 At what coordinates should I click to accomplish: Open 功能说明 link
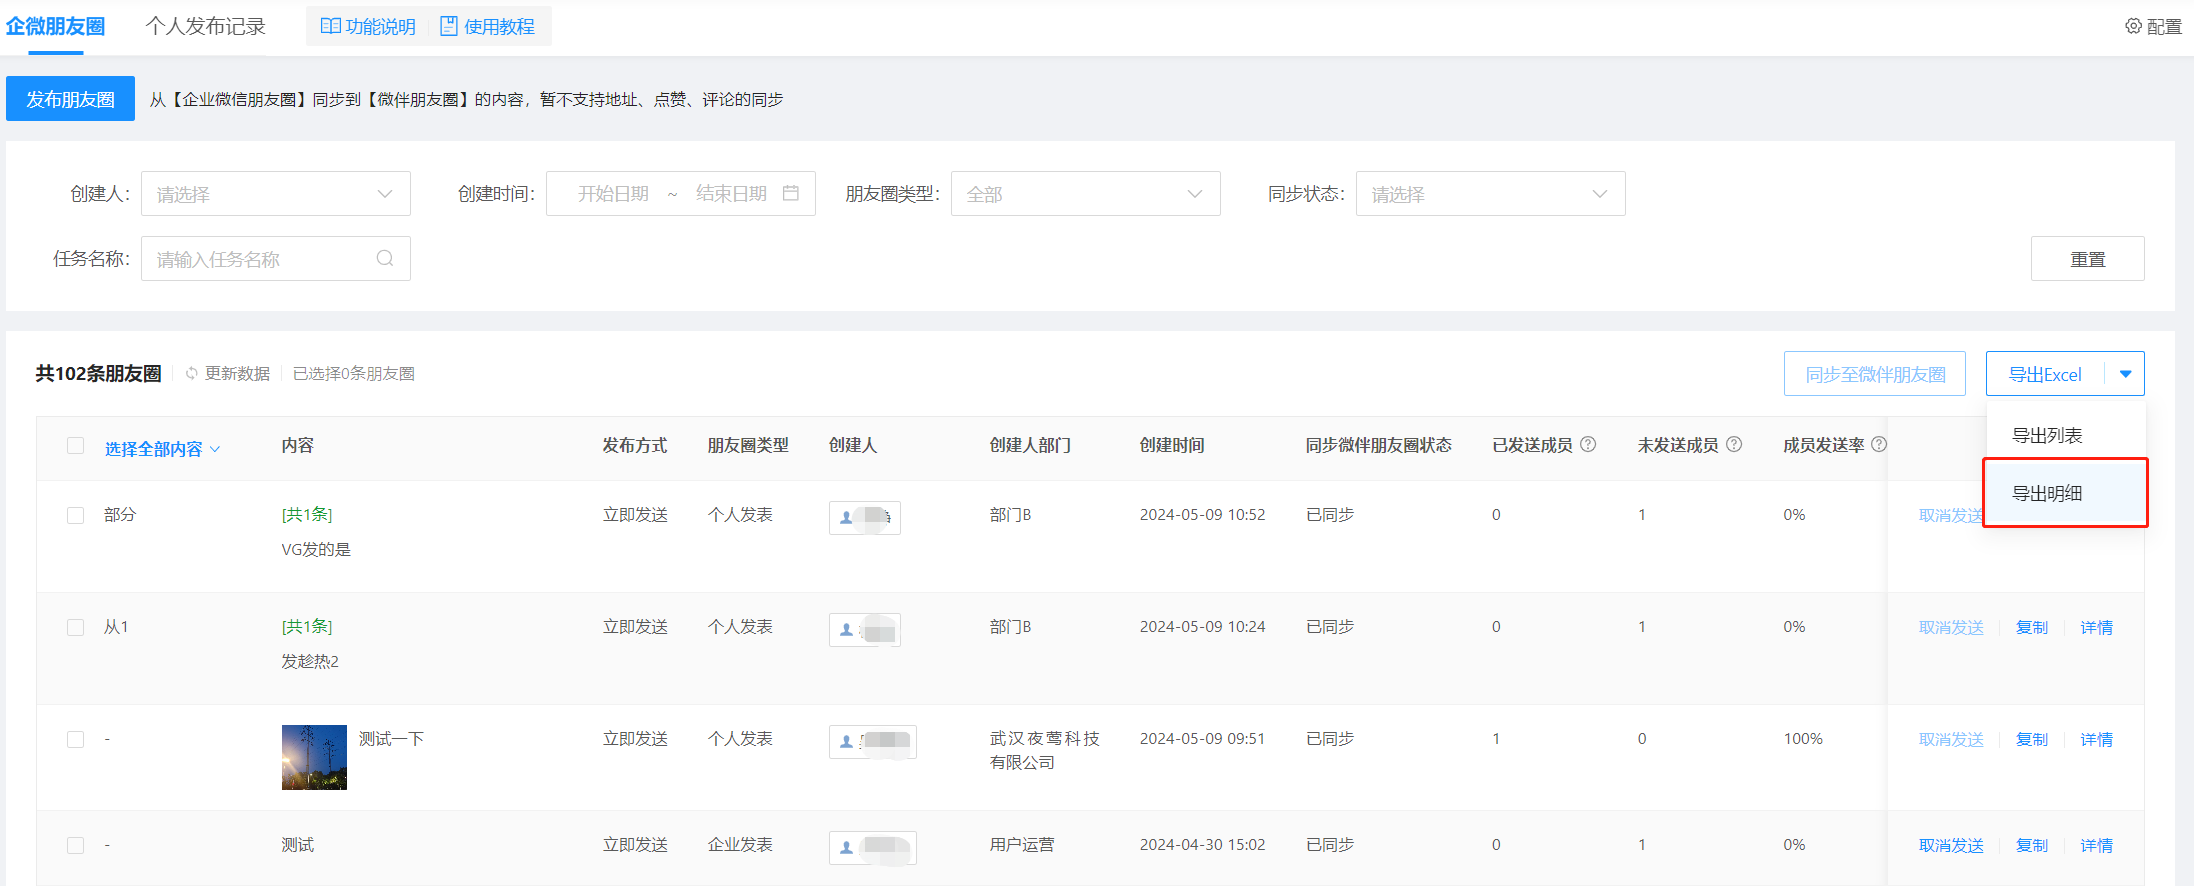368,26
